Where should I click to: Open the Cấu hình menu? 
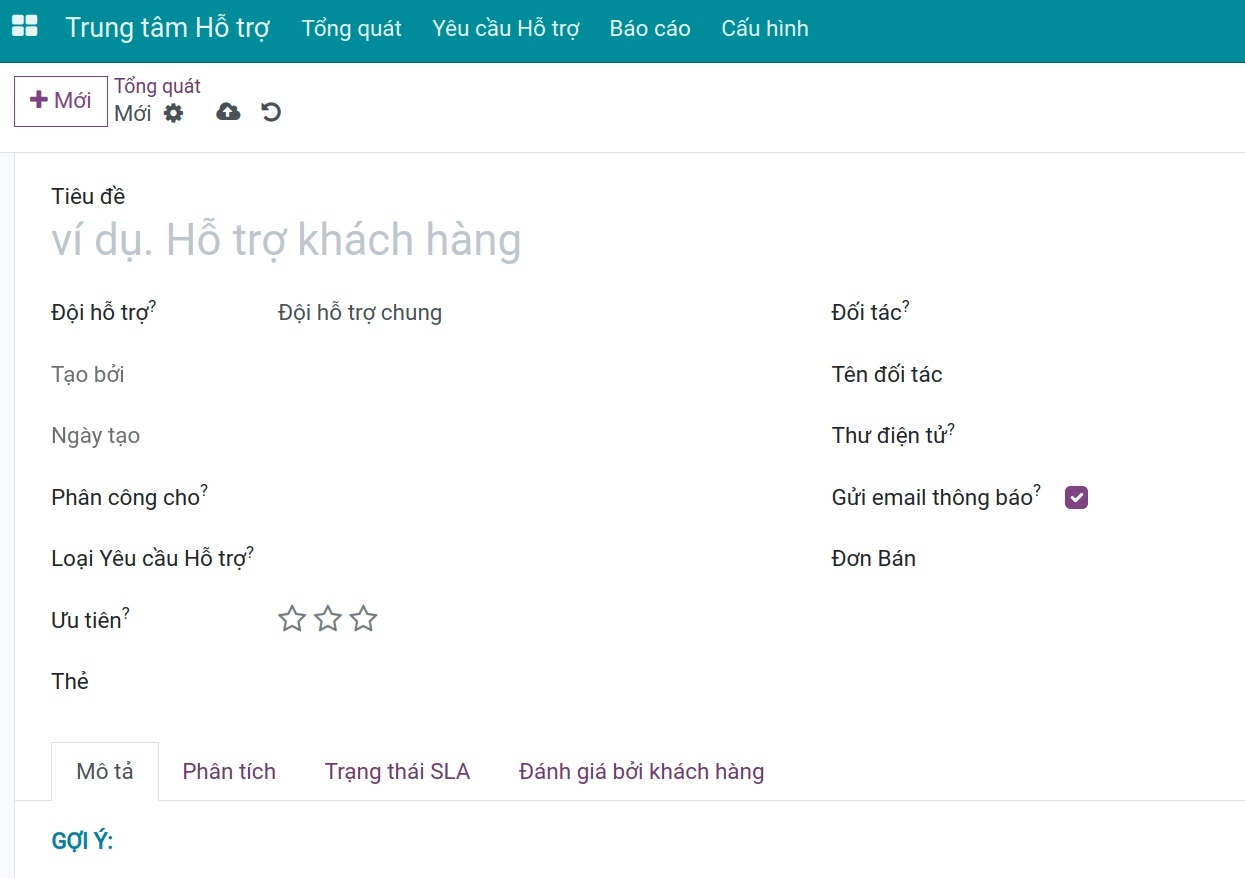click(x=765, y=28)
